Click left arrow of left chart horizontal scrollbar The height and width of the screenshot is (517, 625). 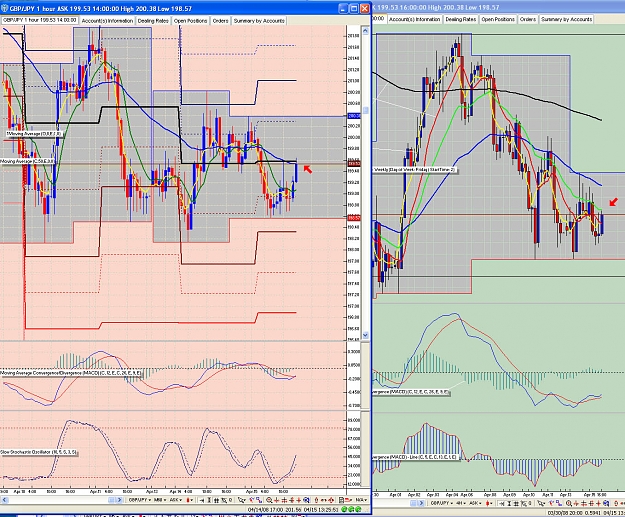point(4,500)
